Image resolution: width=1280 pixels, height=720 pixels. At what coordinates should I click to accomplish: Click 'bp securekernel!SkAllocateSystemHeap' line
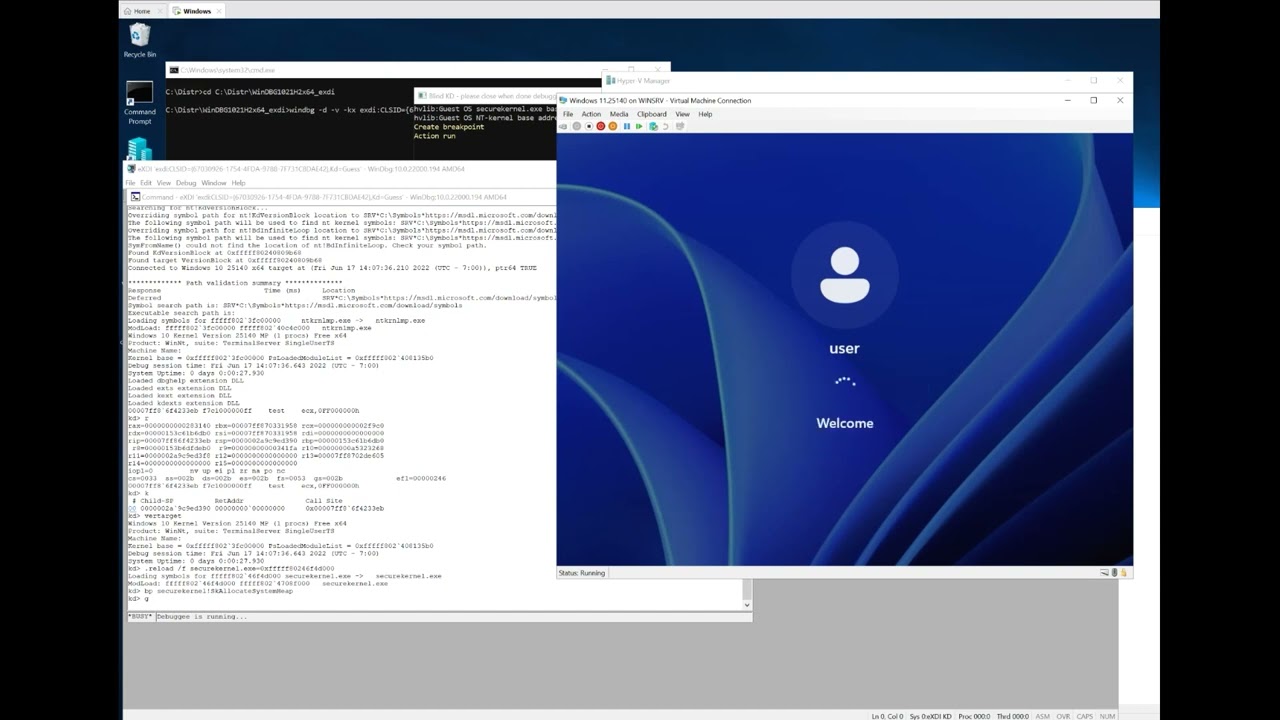click(219, 591)
